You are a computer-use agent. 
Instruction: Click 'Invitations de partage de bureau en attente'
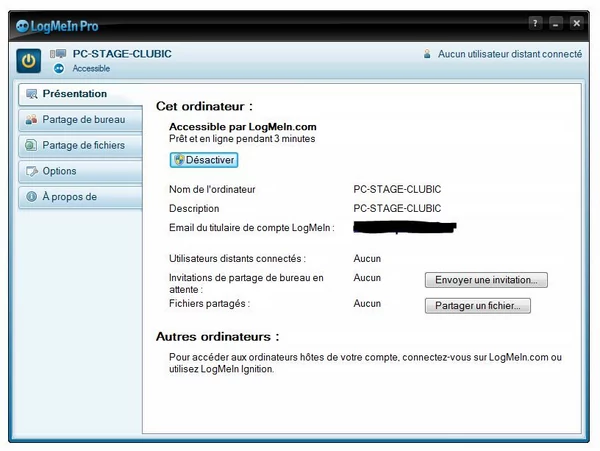246,283
